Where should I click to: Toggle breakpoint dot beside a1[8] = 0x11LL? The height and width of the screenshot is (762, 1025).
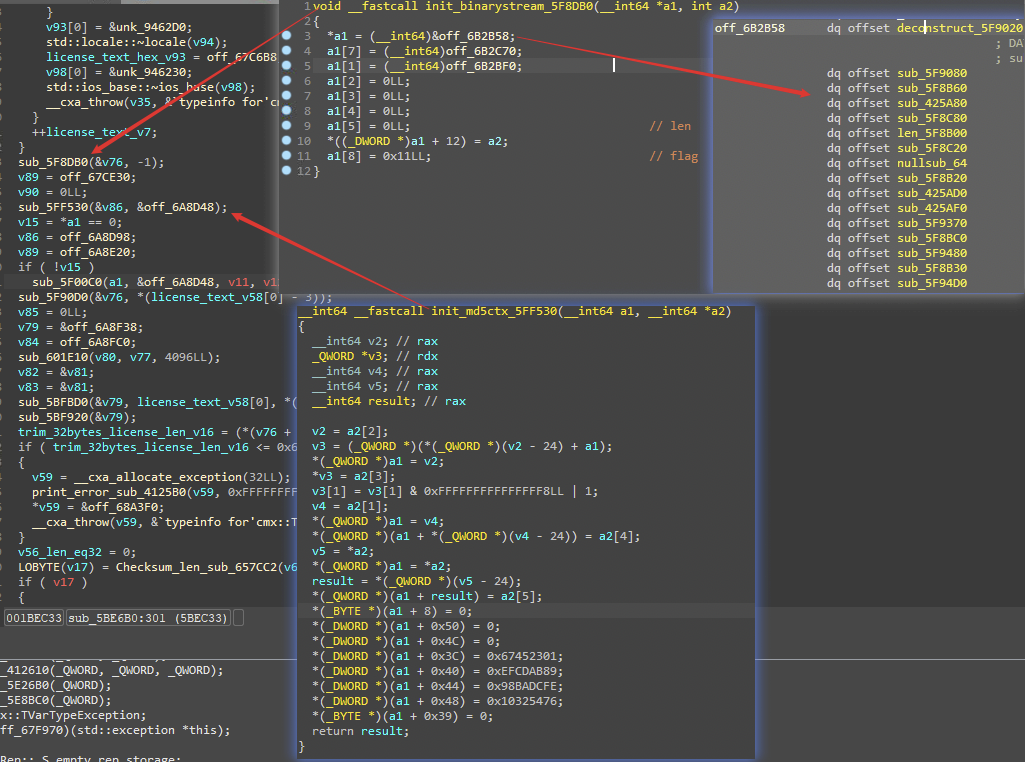point(287,156)
